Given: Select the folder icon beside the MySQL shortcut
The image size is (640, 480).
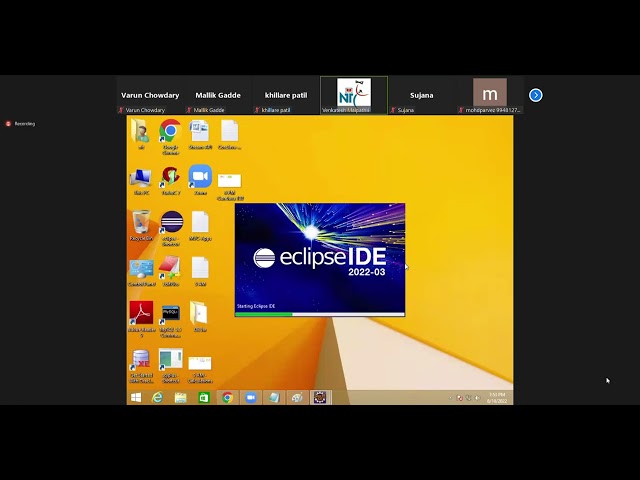Looking at the screenshot, I should coord(200,316).
